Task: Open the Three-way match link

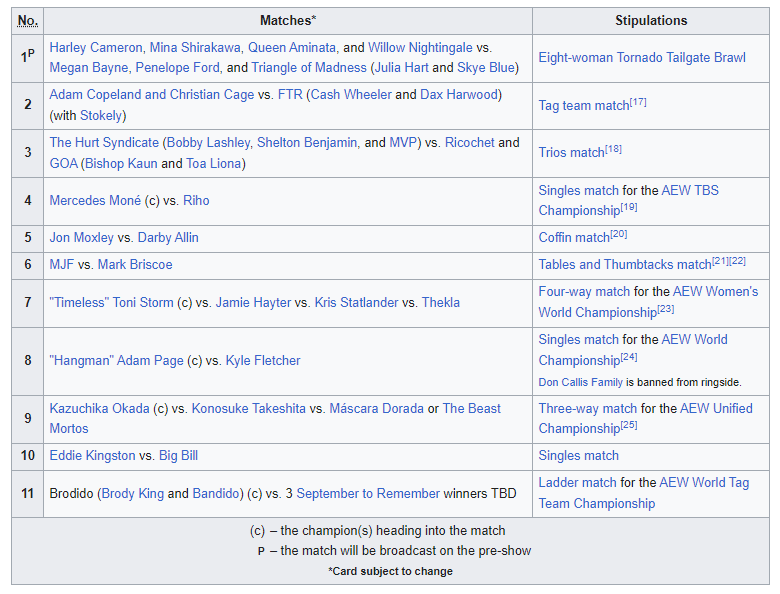Action: tap(587, 408)
